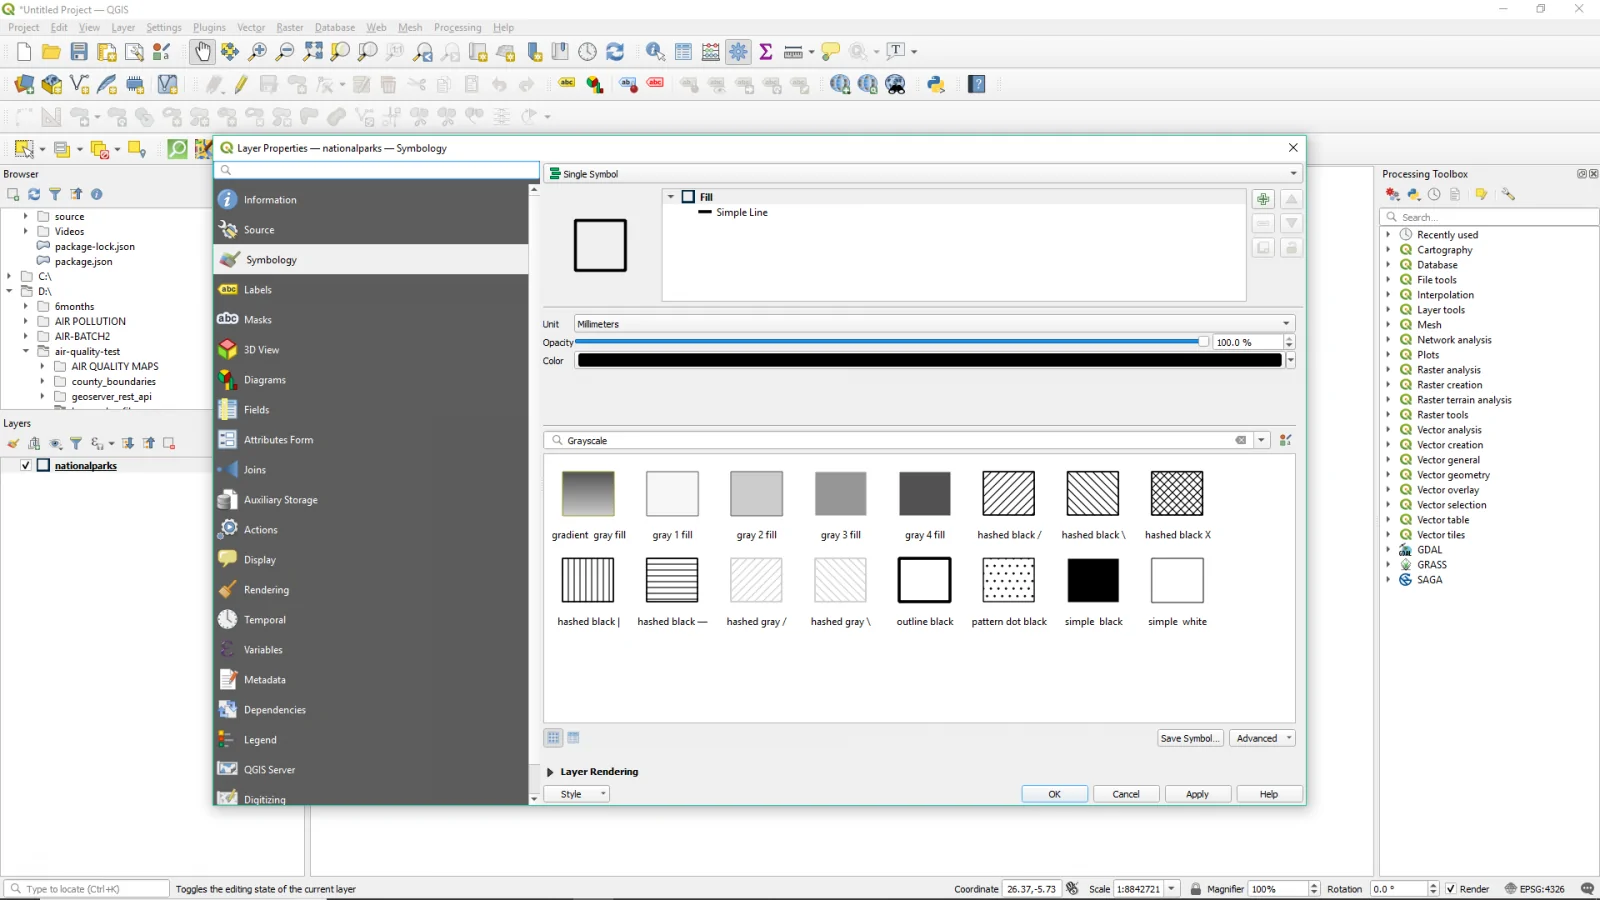The height and width of the screenshot is (900, 1600).
Task: Toggle the scale lock icon in the status bar
Action: 1195,889
